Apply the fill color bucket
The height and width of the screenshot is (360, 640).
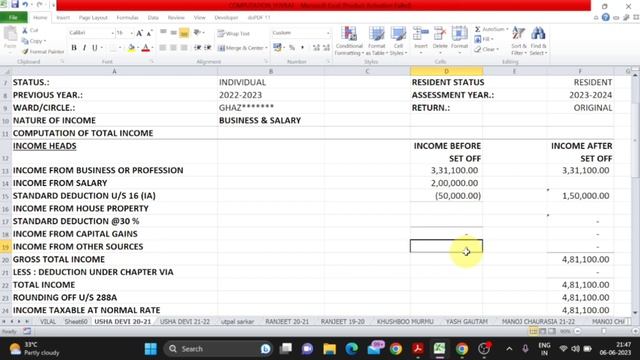(x=131, y=48)
